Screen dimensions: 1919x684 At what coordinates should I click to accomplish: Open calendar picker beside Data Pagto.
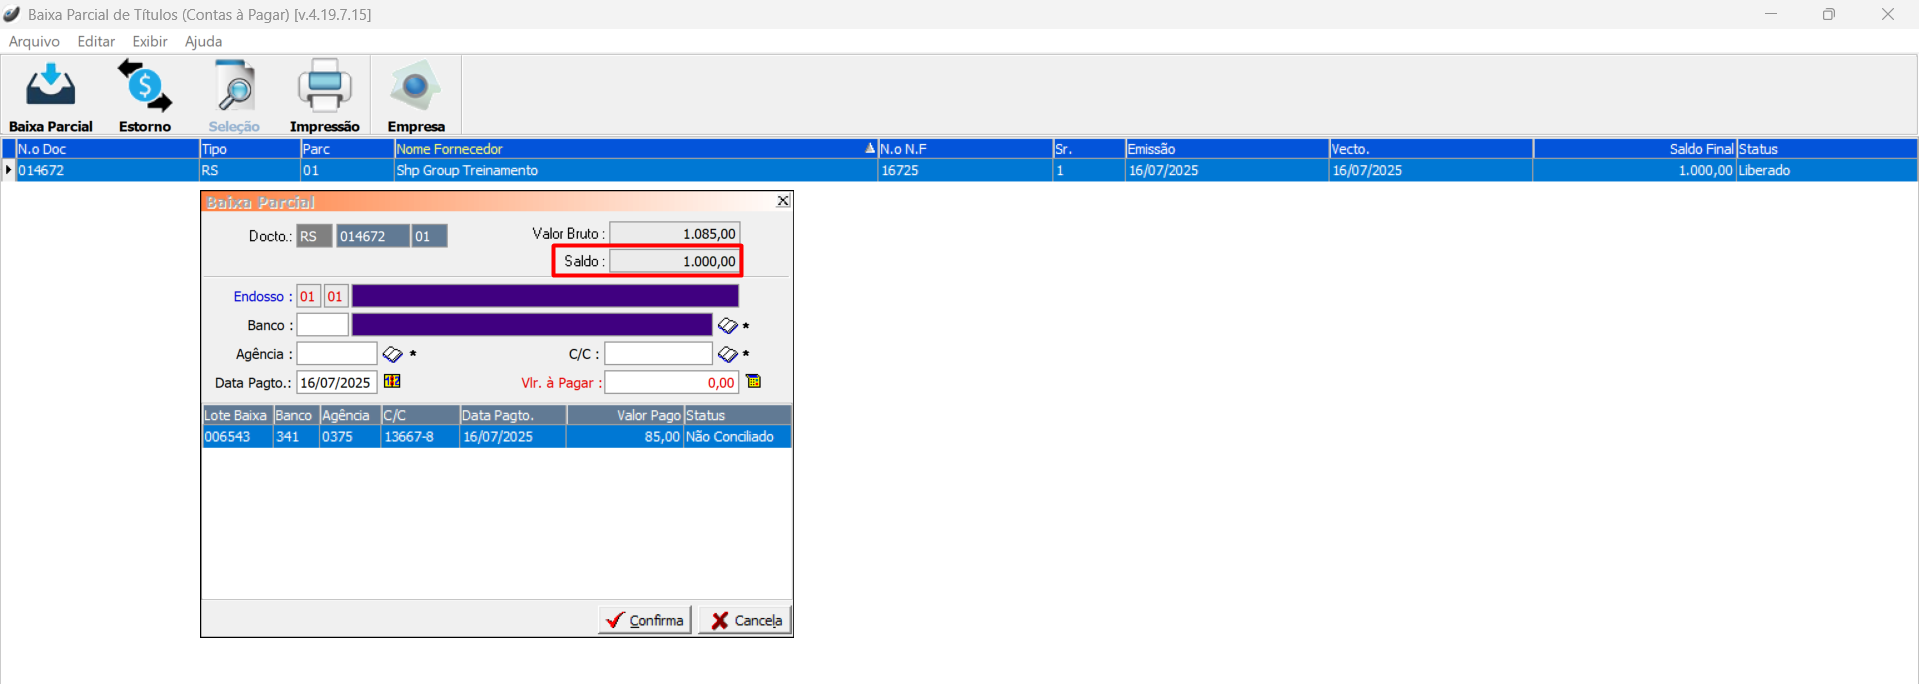click(x=392, y=382)
